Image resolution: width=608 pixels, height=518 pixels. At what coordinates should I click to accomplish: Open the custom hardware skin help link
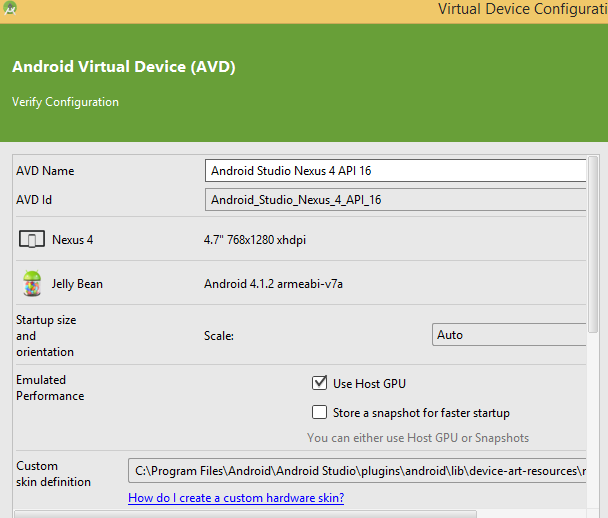(x=236, y=498)
